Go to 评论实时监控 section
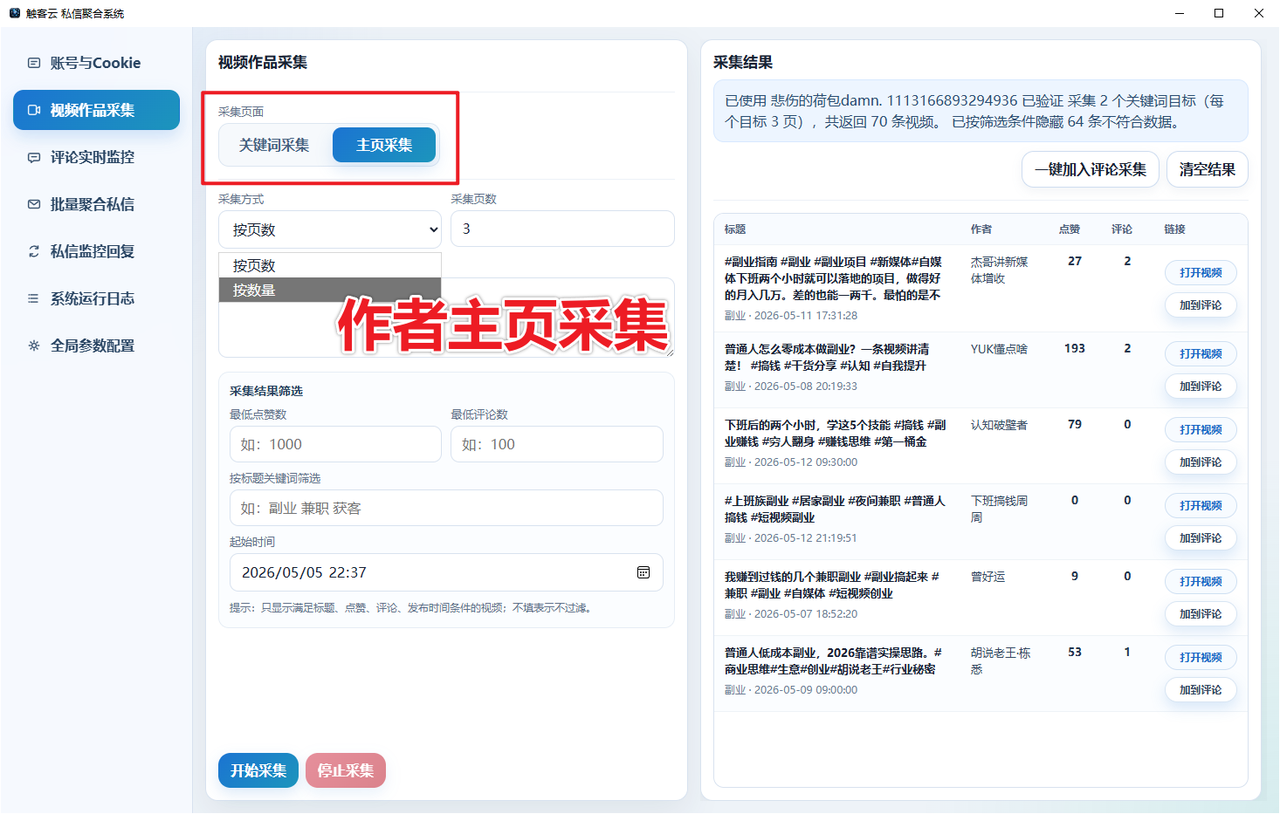 pos(96,157)
